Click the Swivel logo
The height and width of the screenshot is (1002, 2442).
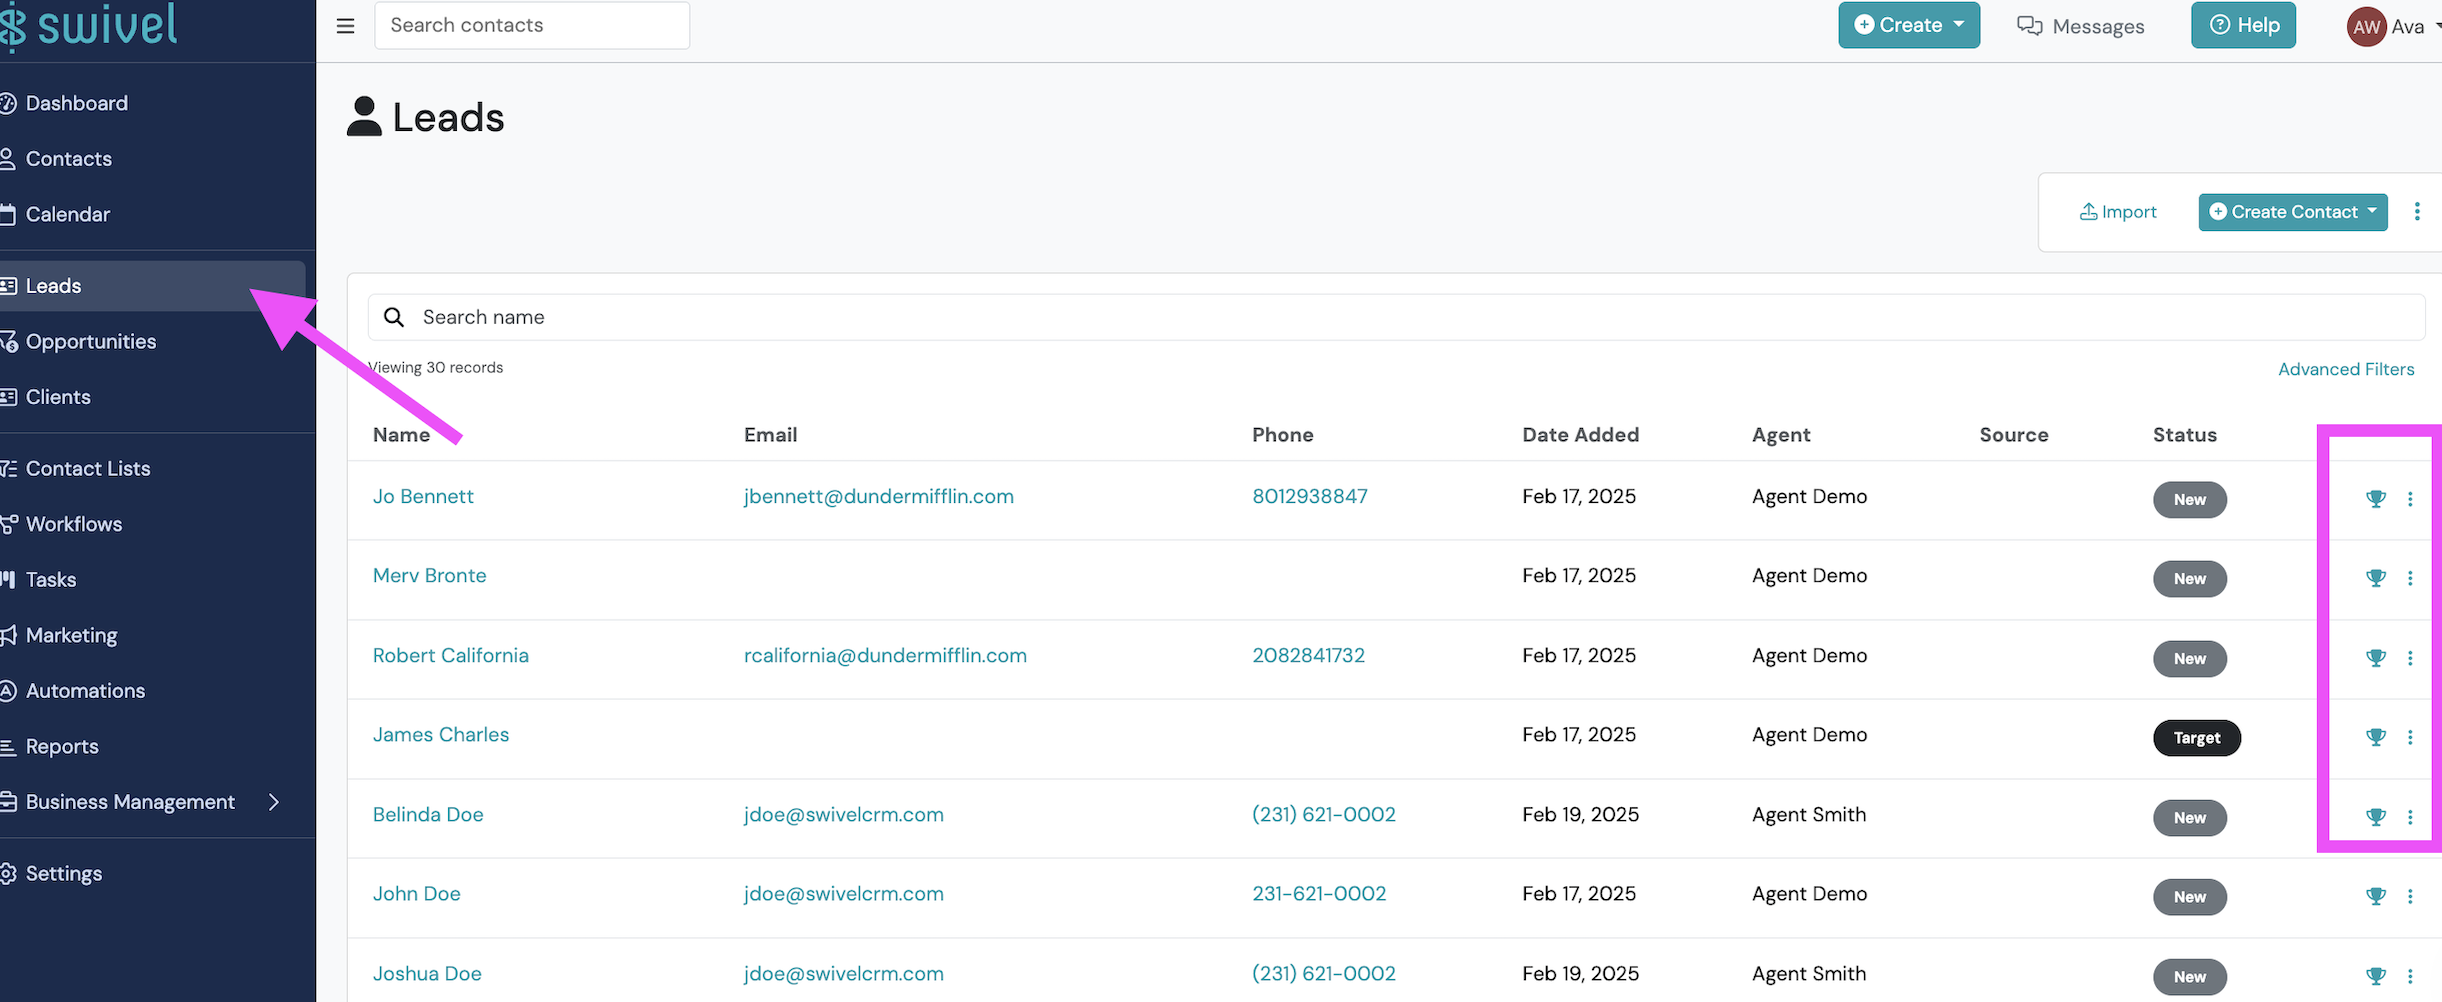click(x=89, y=25)
